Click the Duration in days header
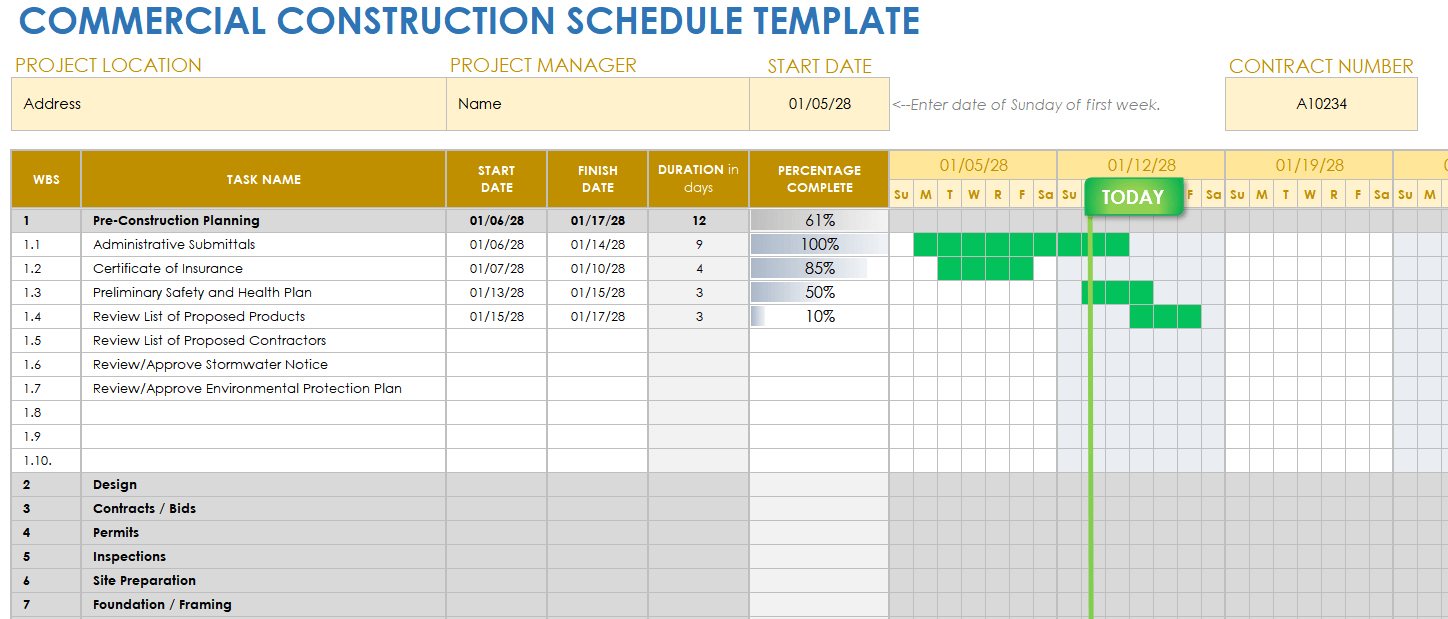 [x=698, y=180]
